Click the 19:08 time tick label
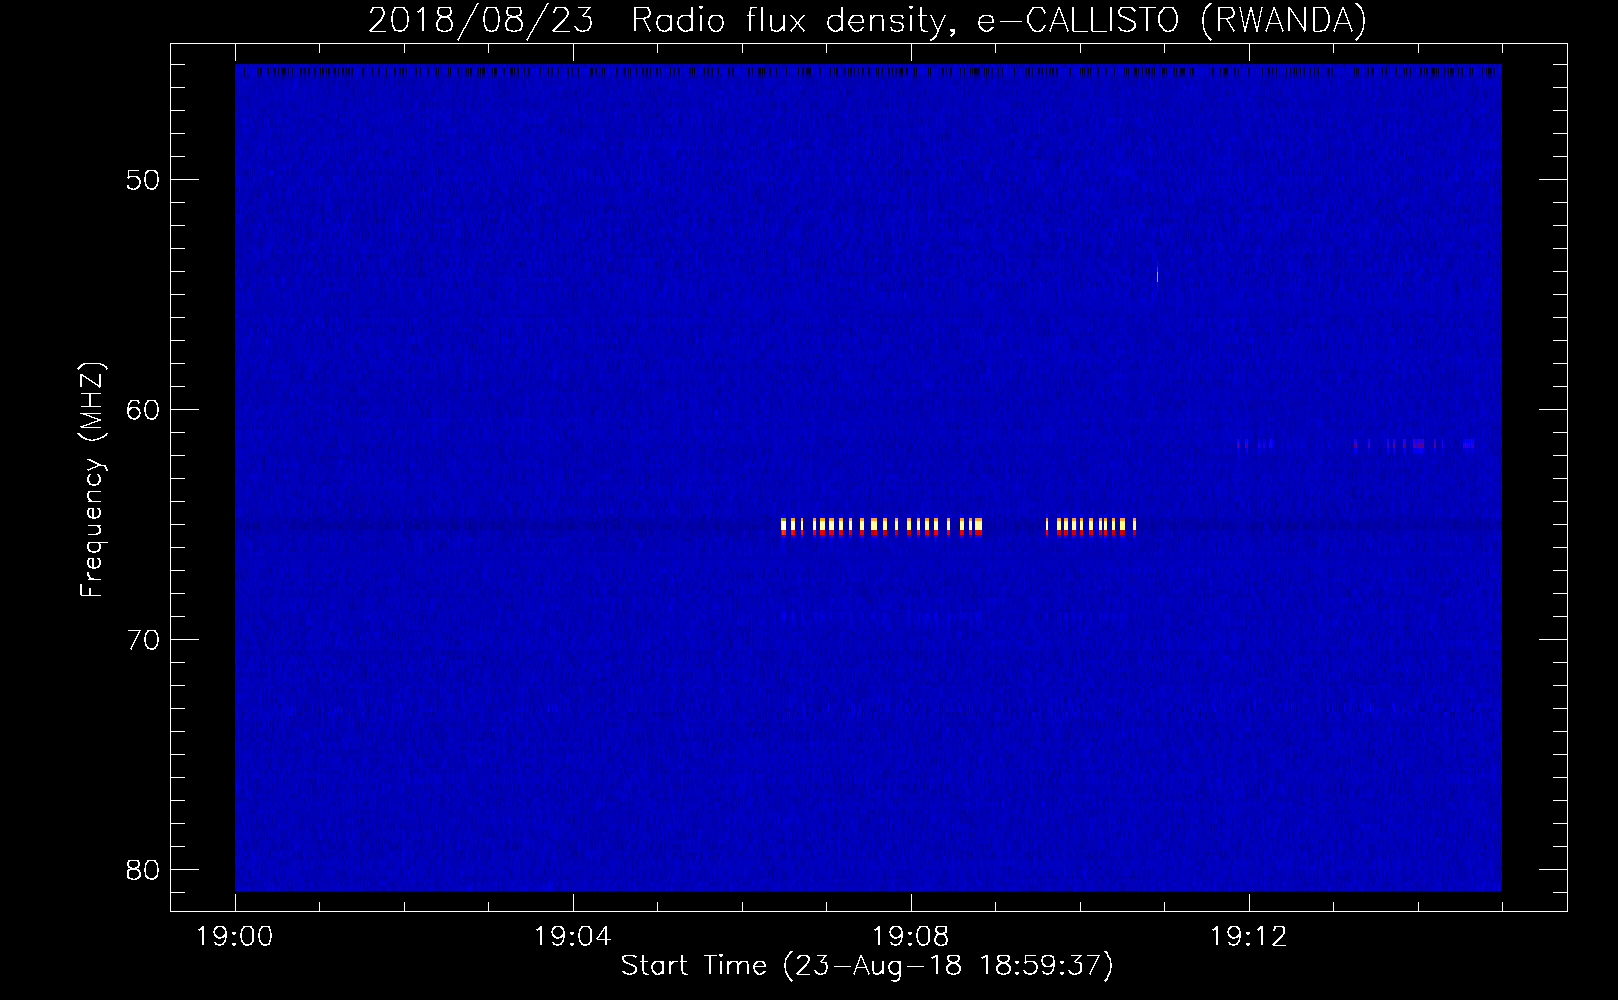This screenshot has width=1618, height=1000. pyautogui.click(x=910, y=937)
